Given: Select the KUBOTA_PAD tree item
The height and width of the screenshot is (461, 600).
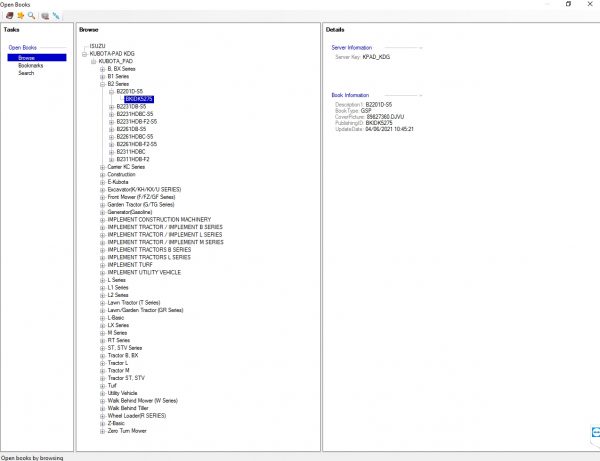Looking at the screenshot, I should (x=116, y=61).
